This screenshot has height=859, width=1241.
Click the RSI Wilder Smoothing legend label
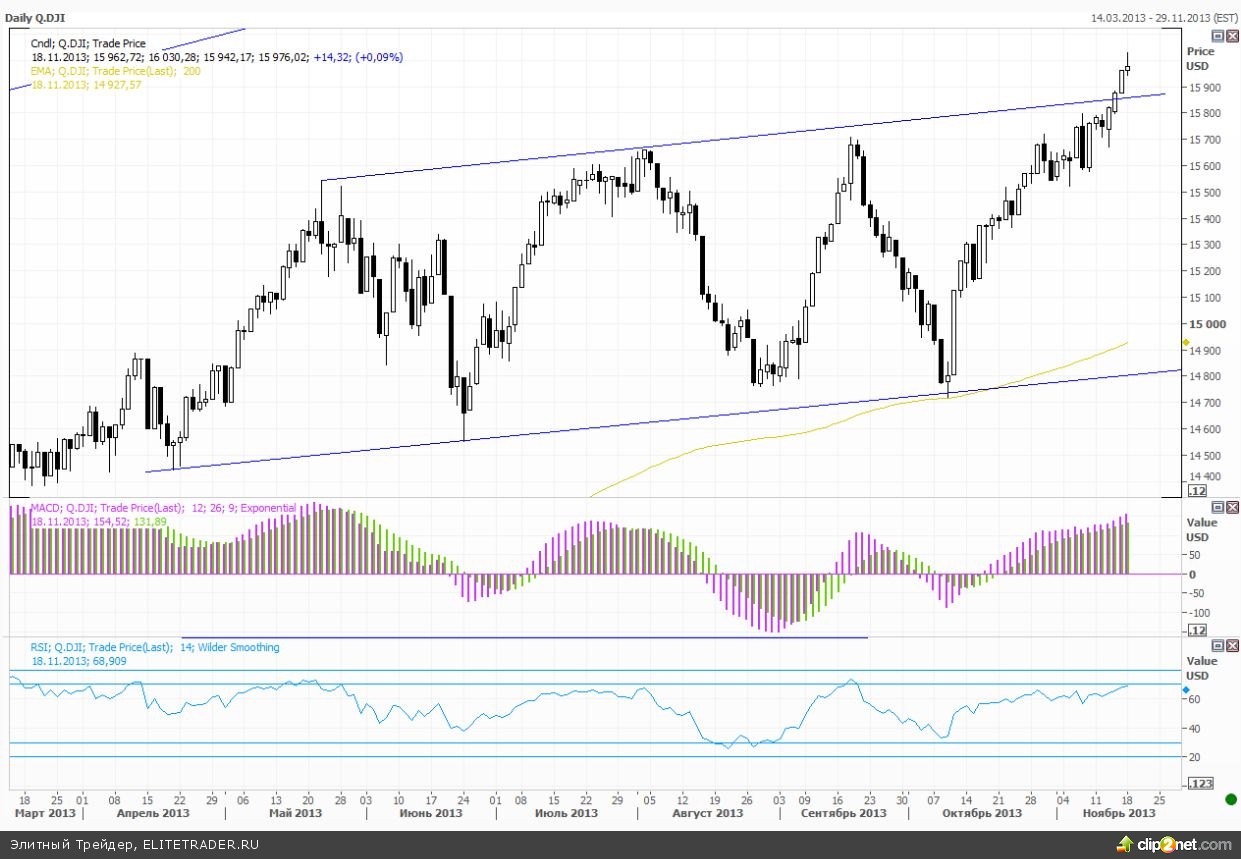[x=155, y=647]
